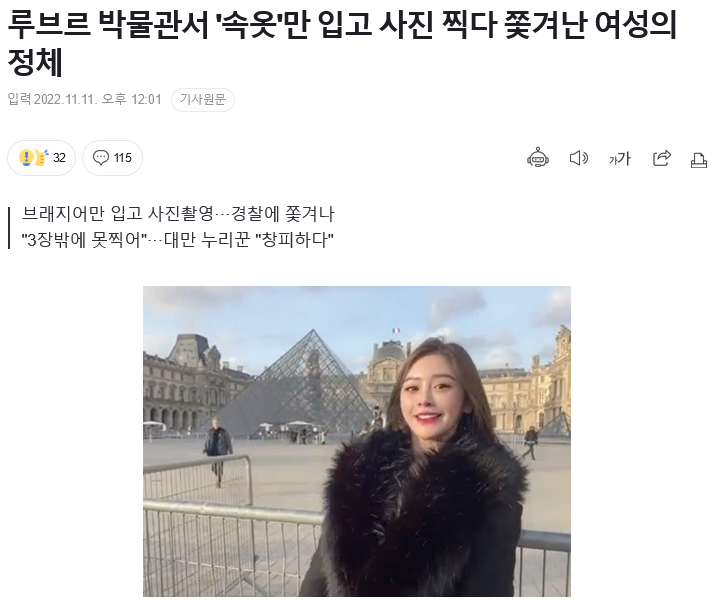Click the subheading starting with 브래지어만 입고

[178, 214]
